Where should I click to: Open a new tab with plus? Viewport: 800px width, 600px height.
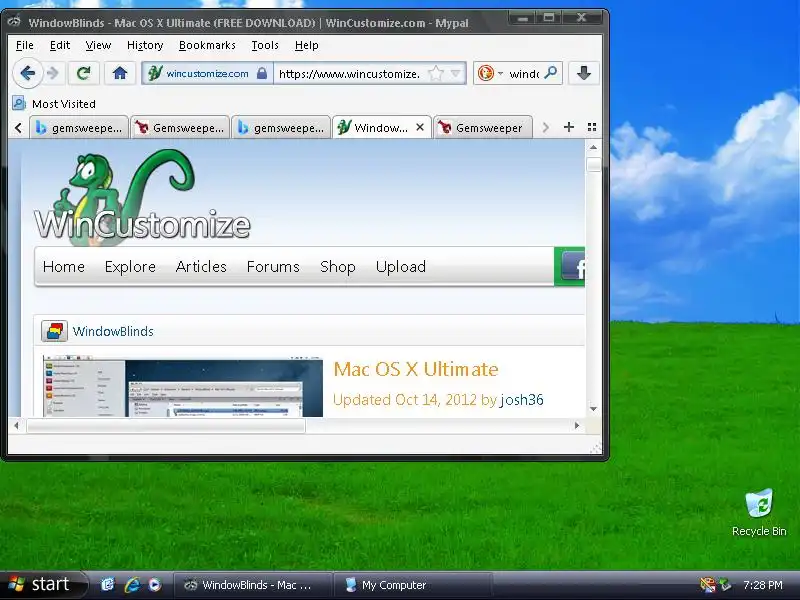point(569,127)
